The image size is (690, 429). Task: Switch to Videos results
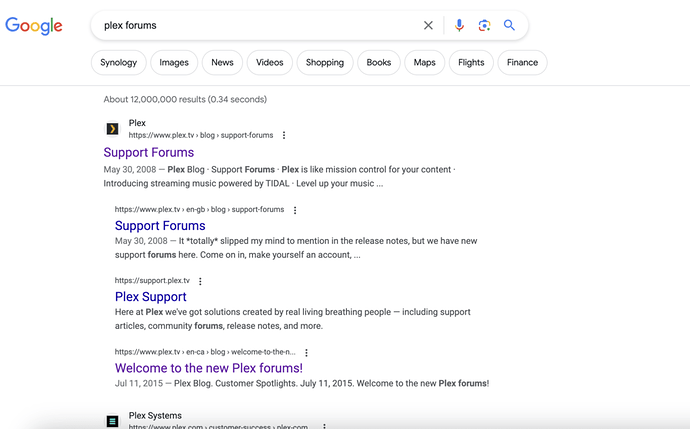coord(269,62)
